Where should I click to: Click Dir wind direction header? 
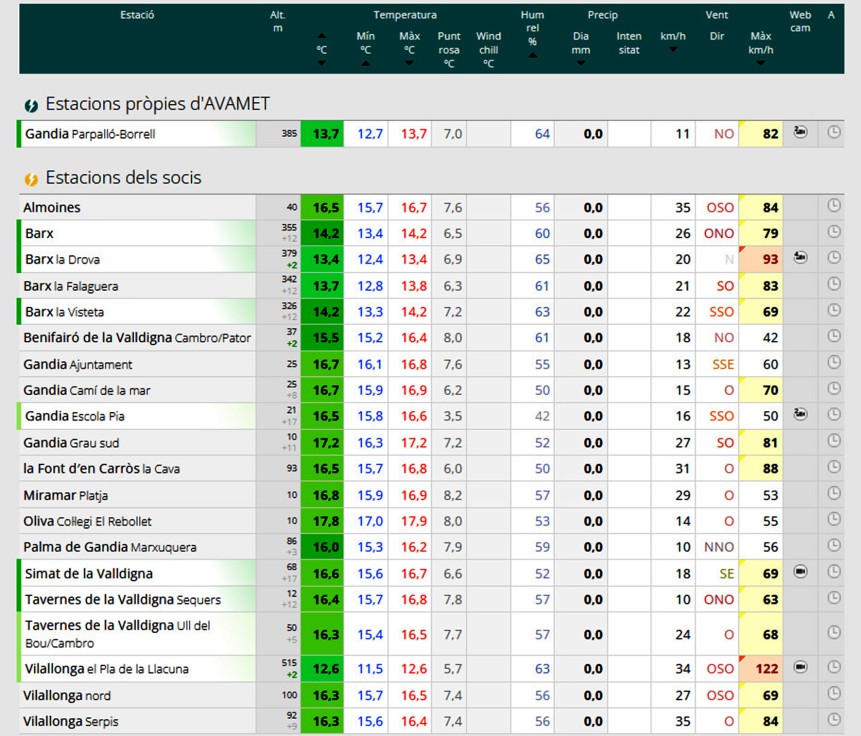pos(717,36)
